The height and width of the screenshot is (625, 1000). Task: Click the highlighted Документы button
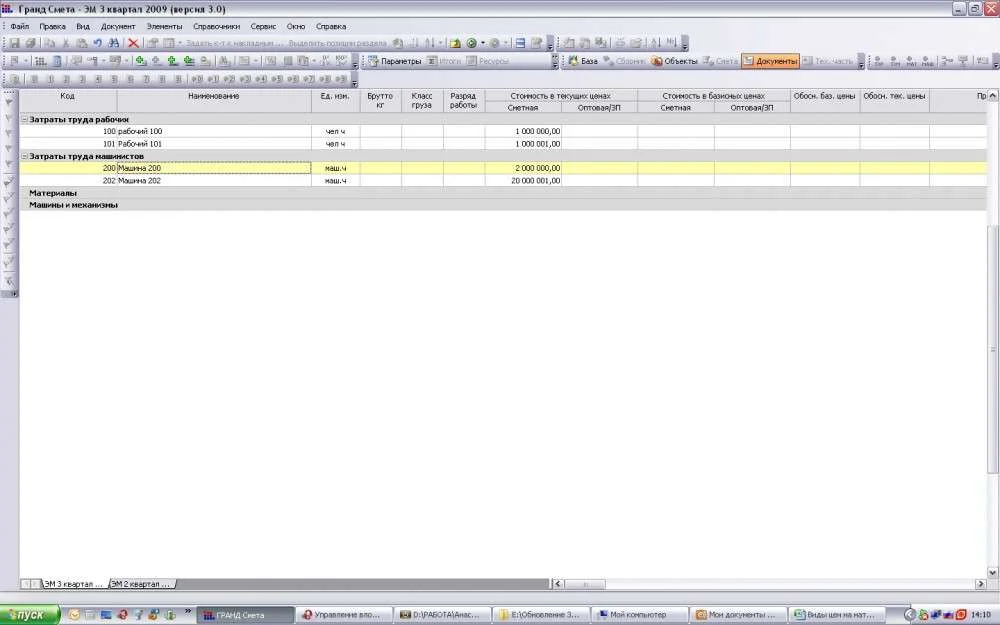pyautogui.click(x=770, y=61)
